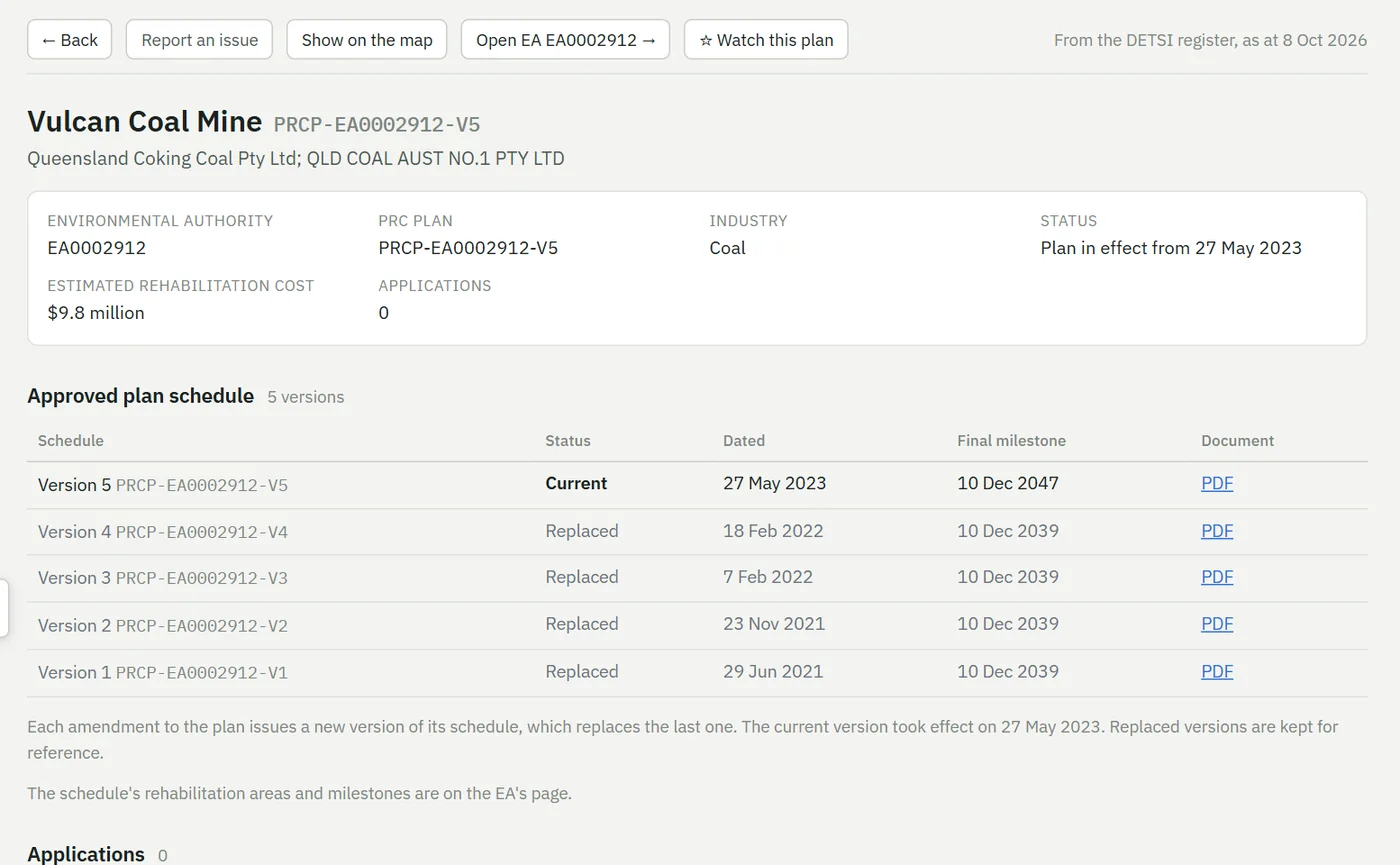The width and height of the screenshot is (1400, 865).
Task: Click the PRCP-EA0002912-V5 value under PRC Plan
Action: click(468, 248)
